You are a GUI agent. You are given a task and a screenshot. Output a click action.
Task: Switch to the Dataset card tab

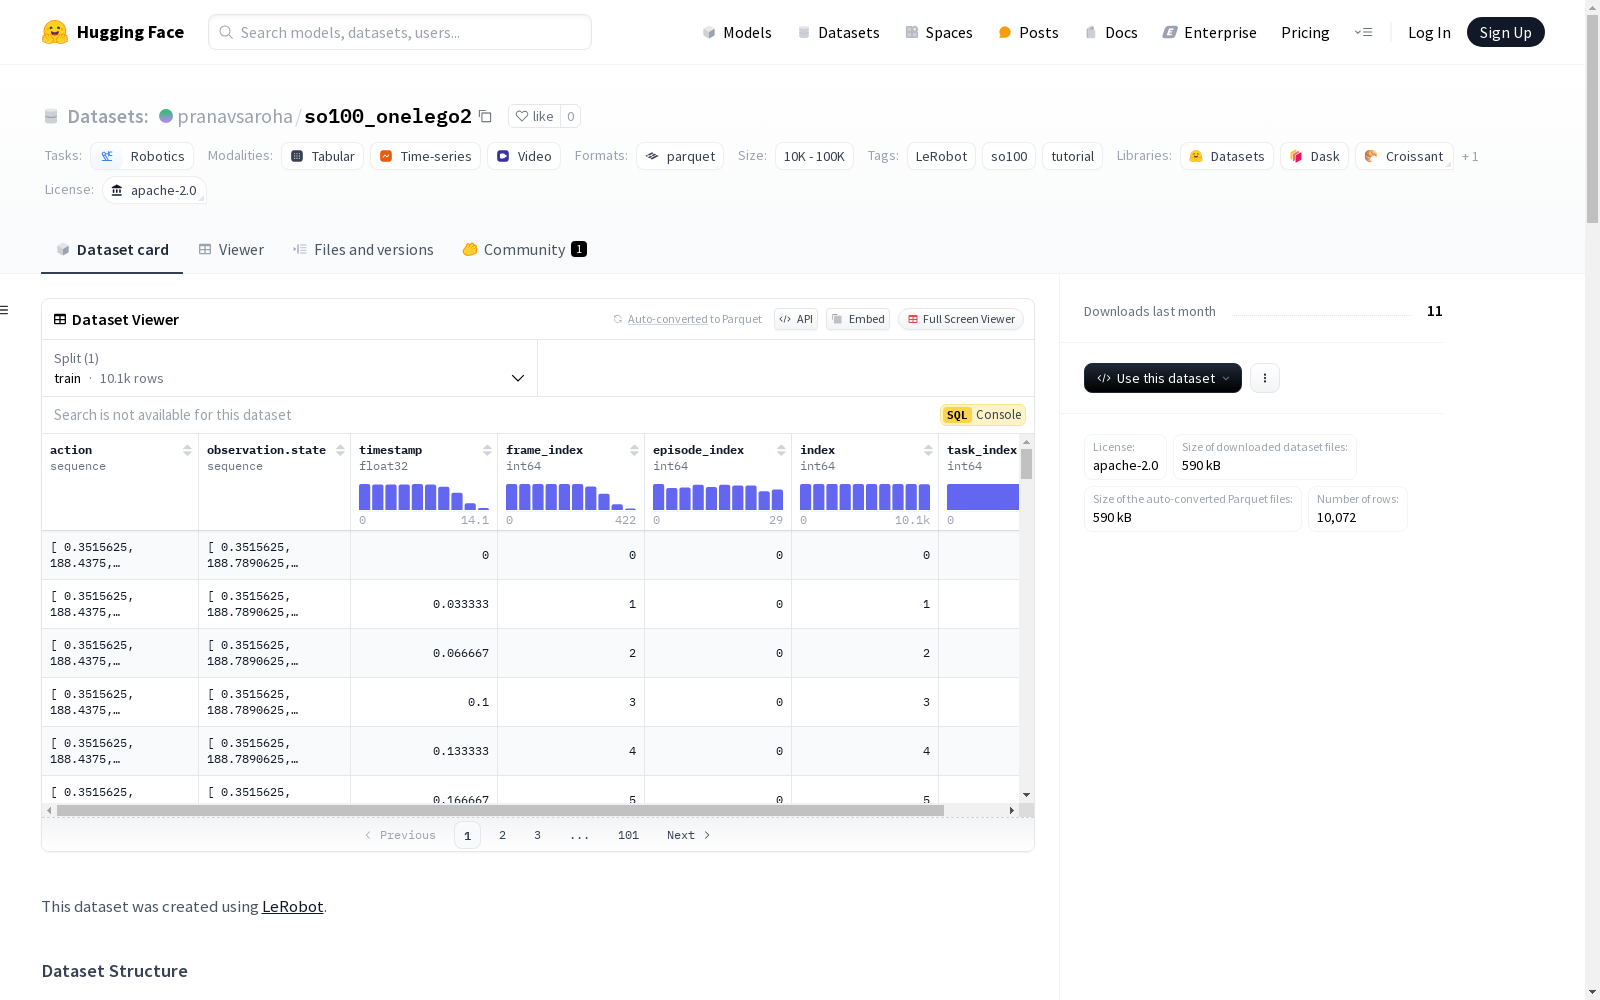(112, 250)
